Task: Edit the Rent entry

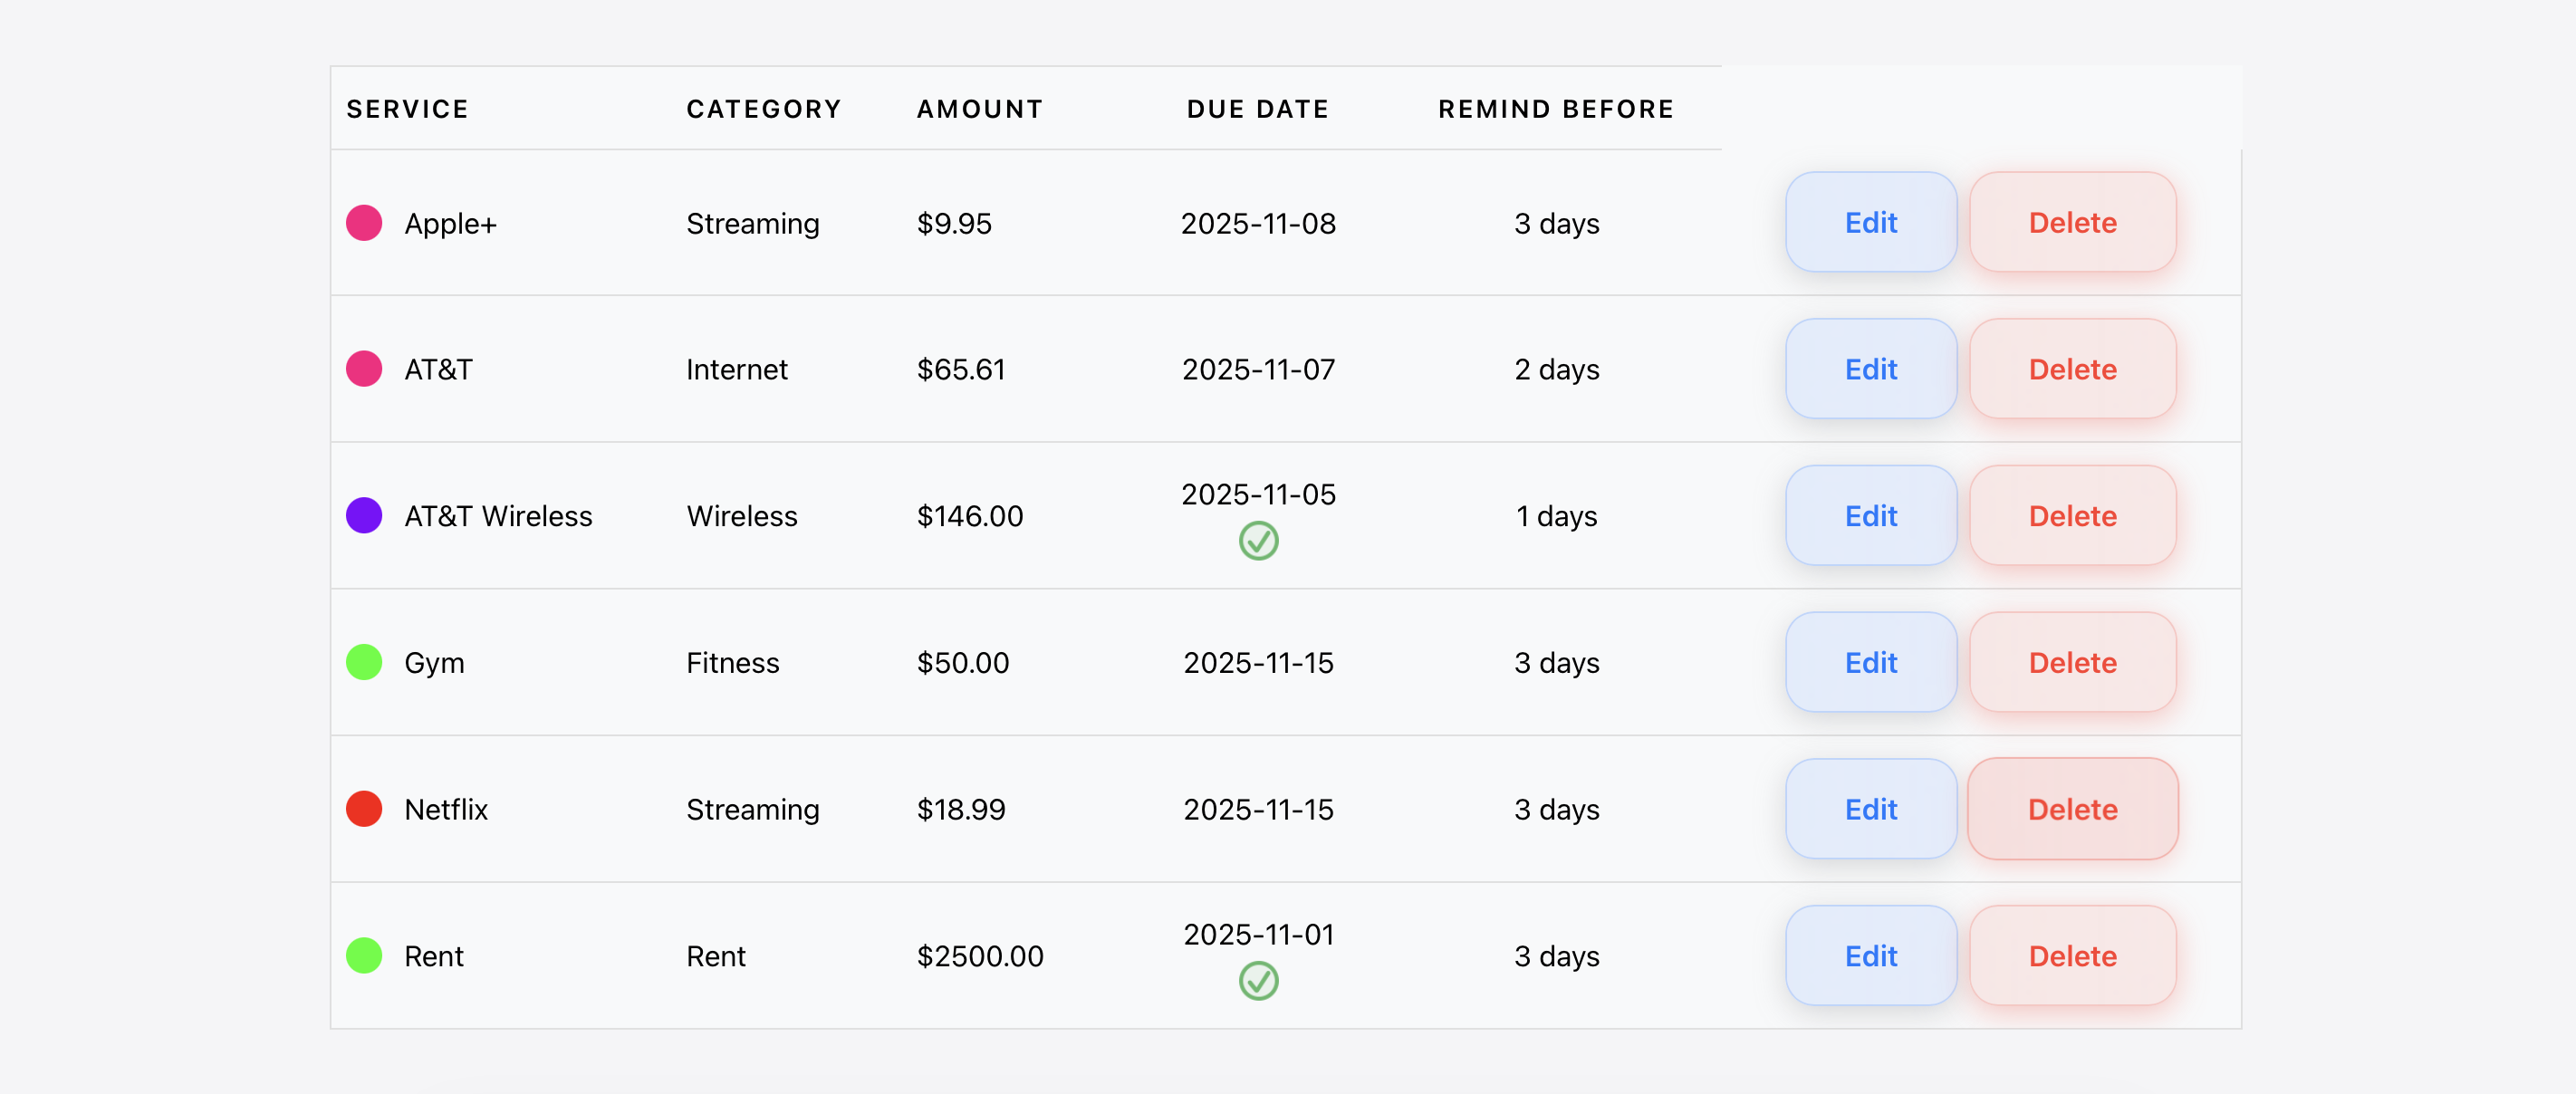Action: 1870,956
